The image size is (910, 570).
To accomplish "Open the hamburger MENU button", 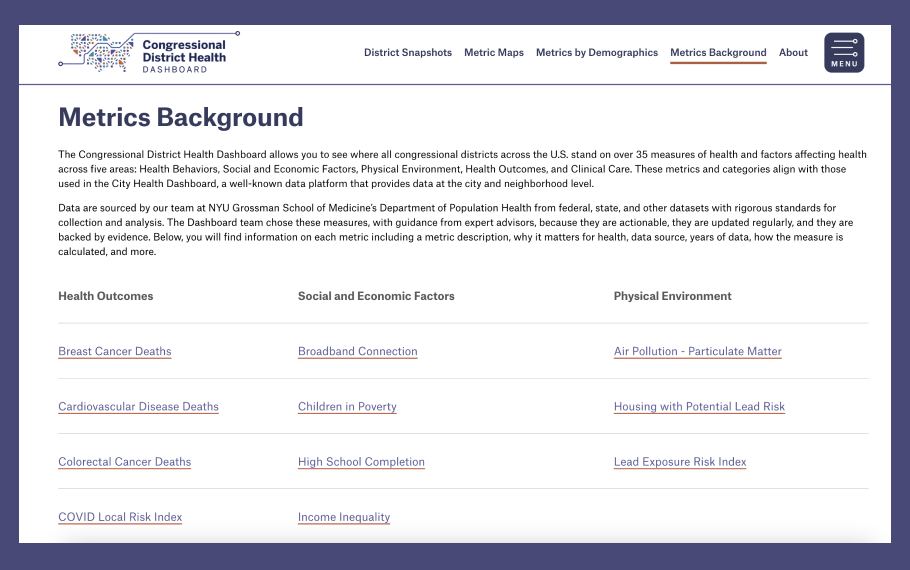I will (844, 53).
